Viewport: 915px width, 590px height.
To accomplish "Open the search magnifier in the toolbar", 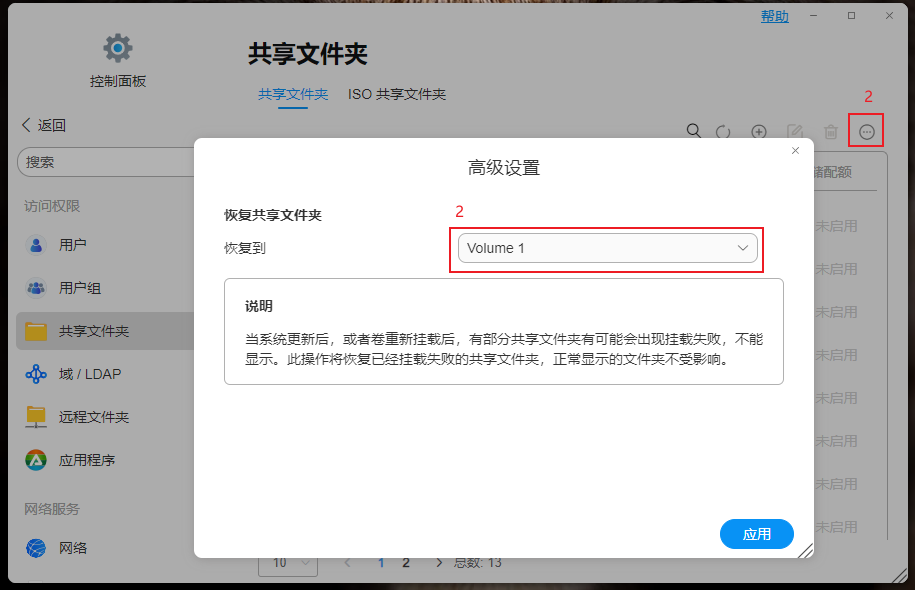I will coord(693,131).
